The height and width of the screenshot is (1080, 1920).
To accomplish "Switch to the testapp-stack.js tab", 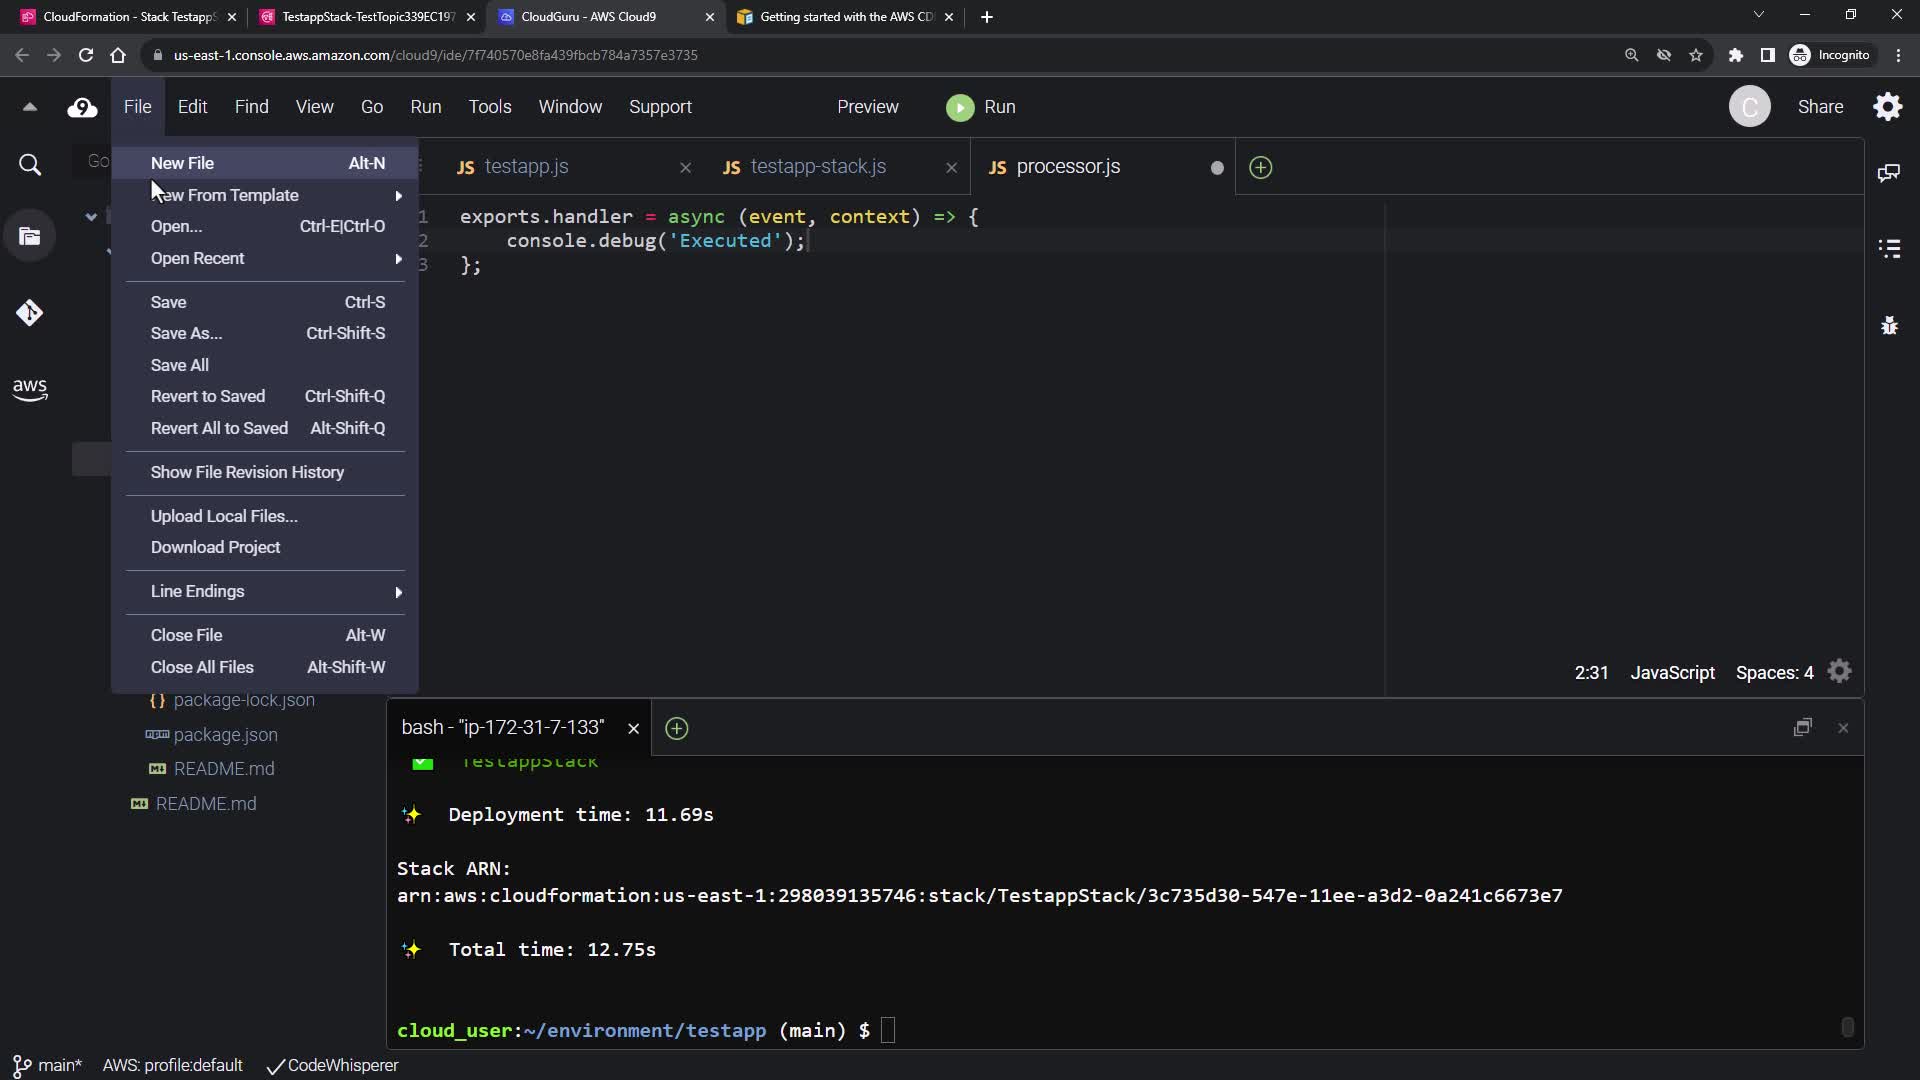I will [x=818, y=167].
